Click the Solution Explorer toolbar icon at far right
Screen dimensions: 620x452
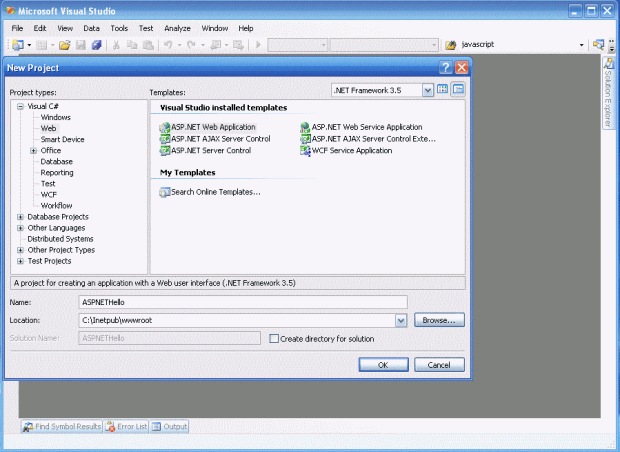click(598, 45)
